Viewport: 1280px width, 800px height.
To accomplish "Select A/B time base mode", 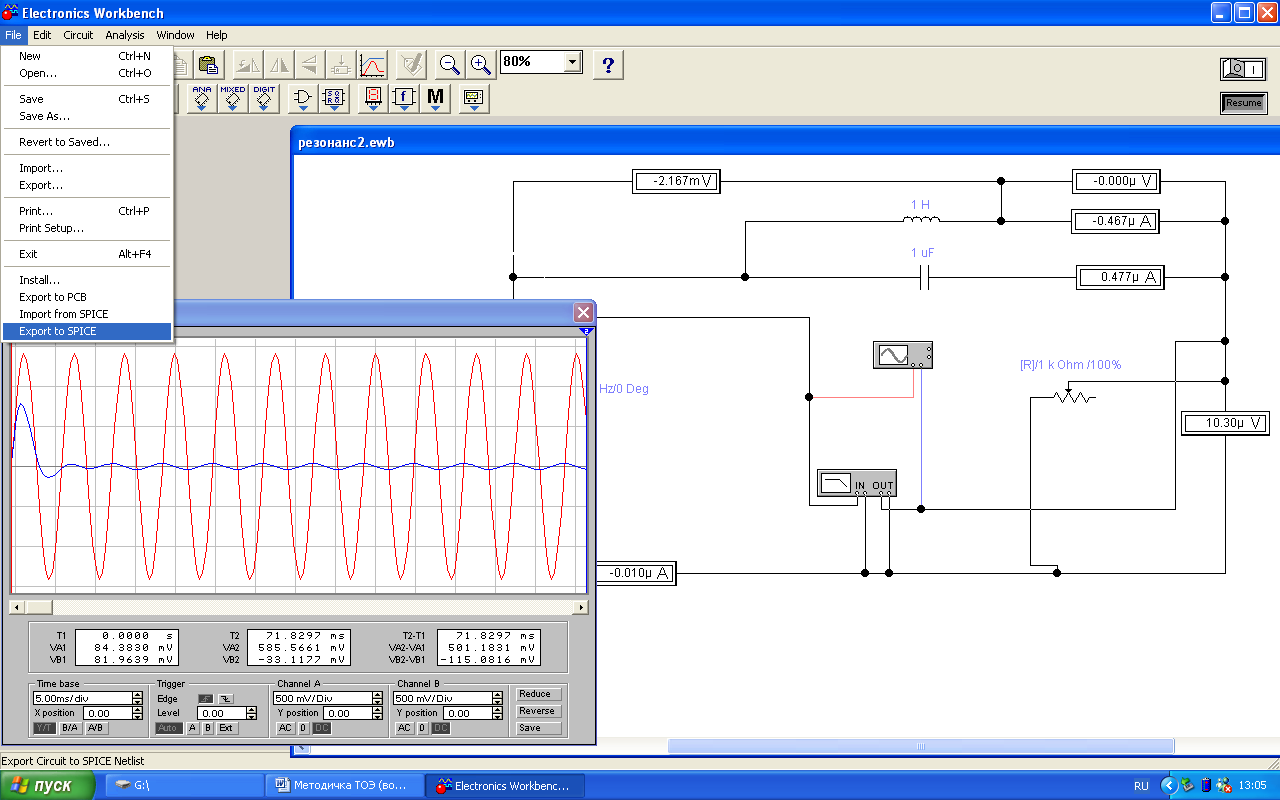I will click(x=96, y=728).
